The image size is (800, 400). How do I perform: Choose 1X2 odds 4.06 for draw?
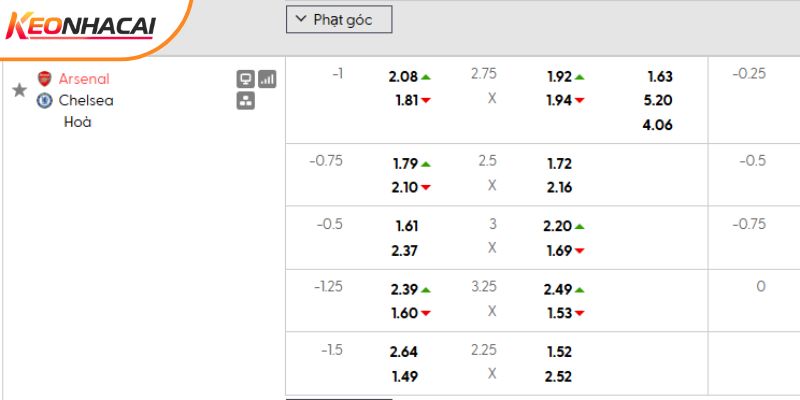[659, 125]
